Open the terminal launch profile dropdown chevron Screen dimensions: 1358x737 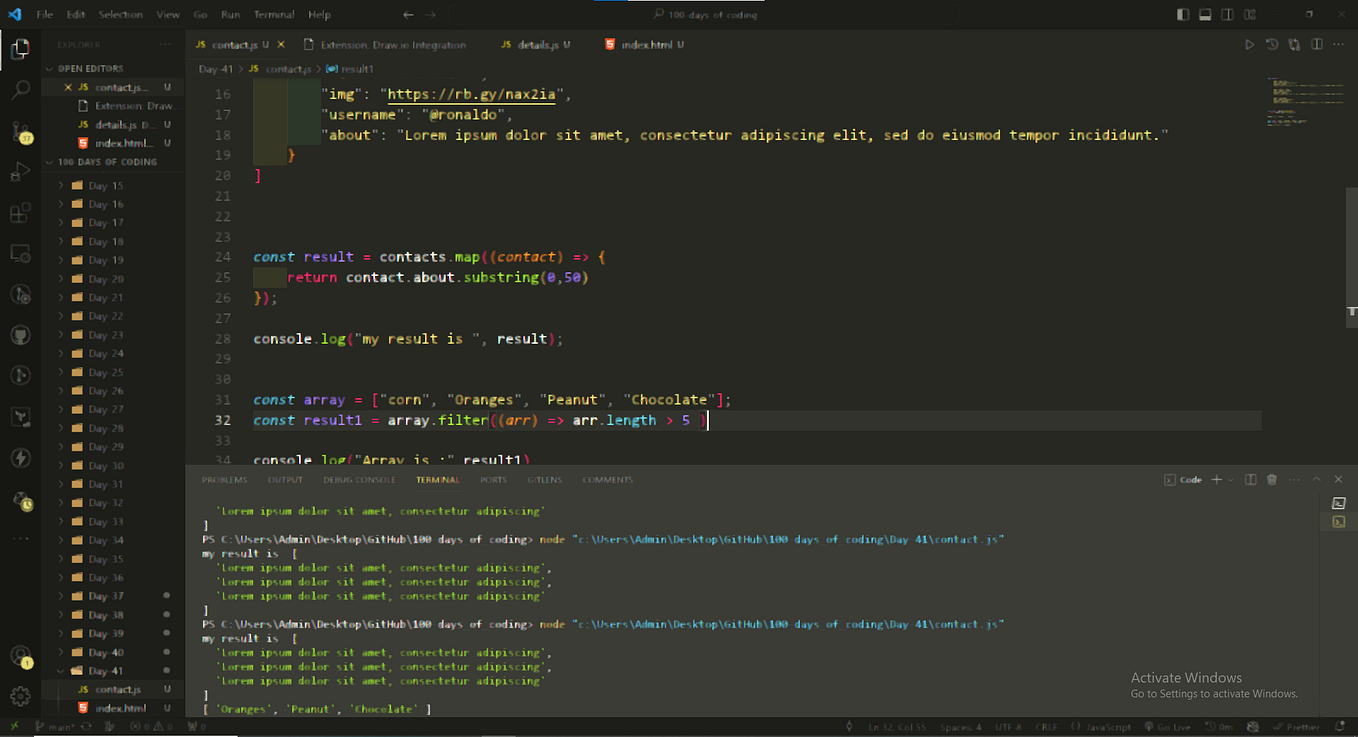click(x=1230, y=479)
